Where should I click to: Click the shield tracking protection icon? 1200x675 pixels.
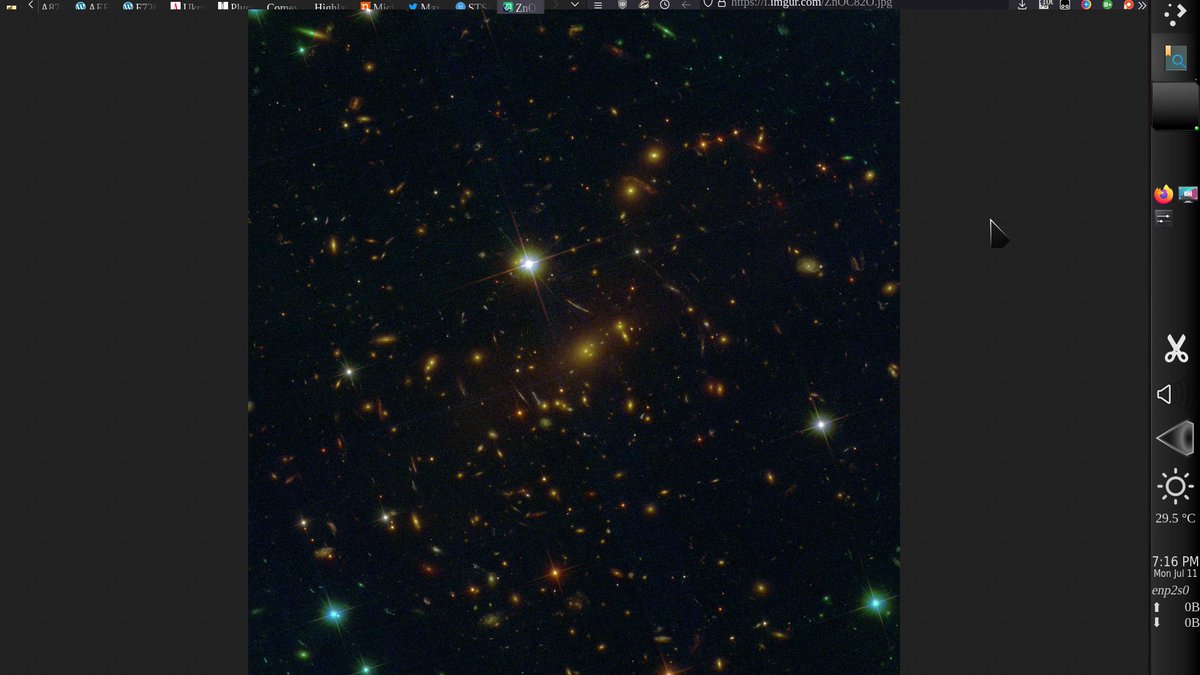pos(707,4)
